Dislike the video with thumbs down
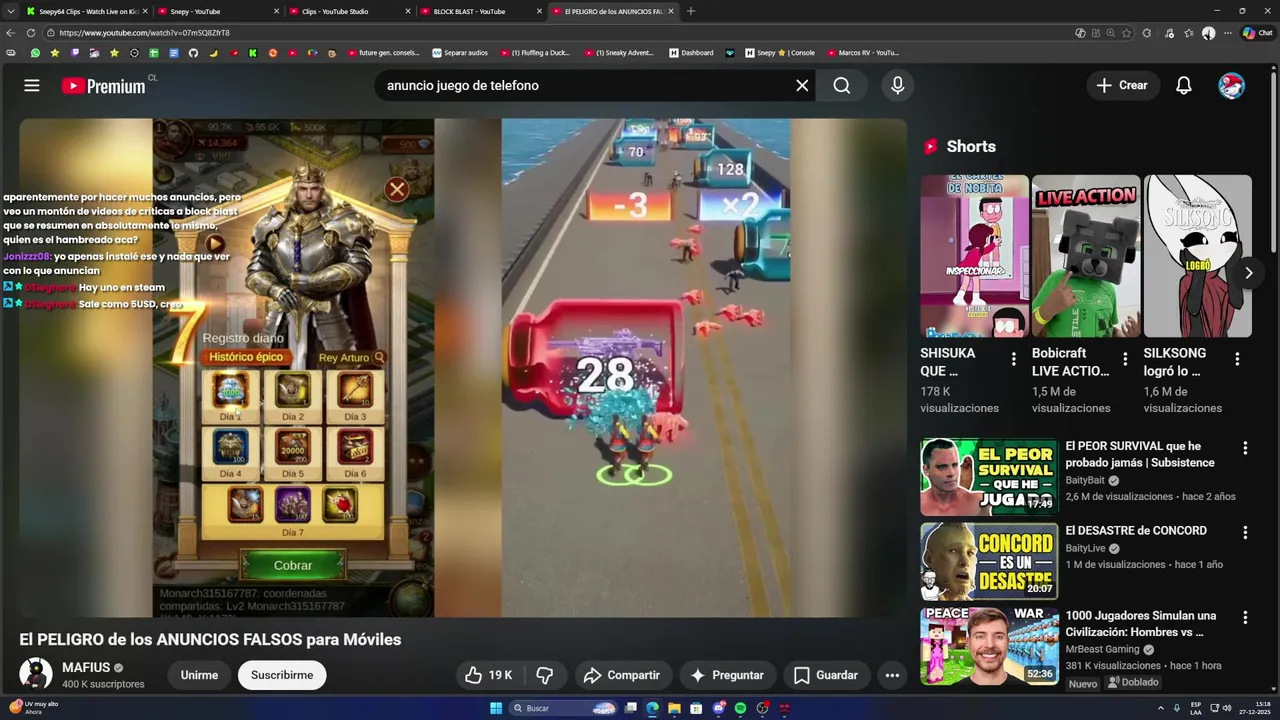This screenshot has width=1280, height=720. pos(545,675)
